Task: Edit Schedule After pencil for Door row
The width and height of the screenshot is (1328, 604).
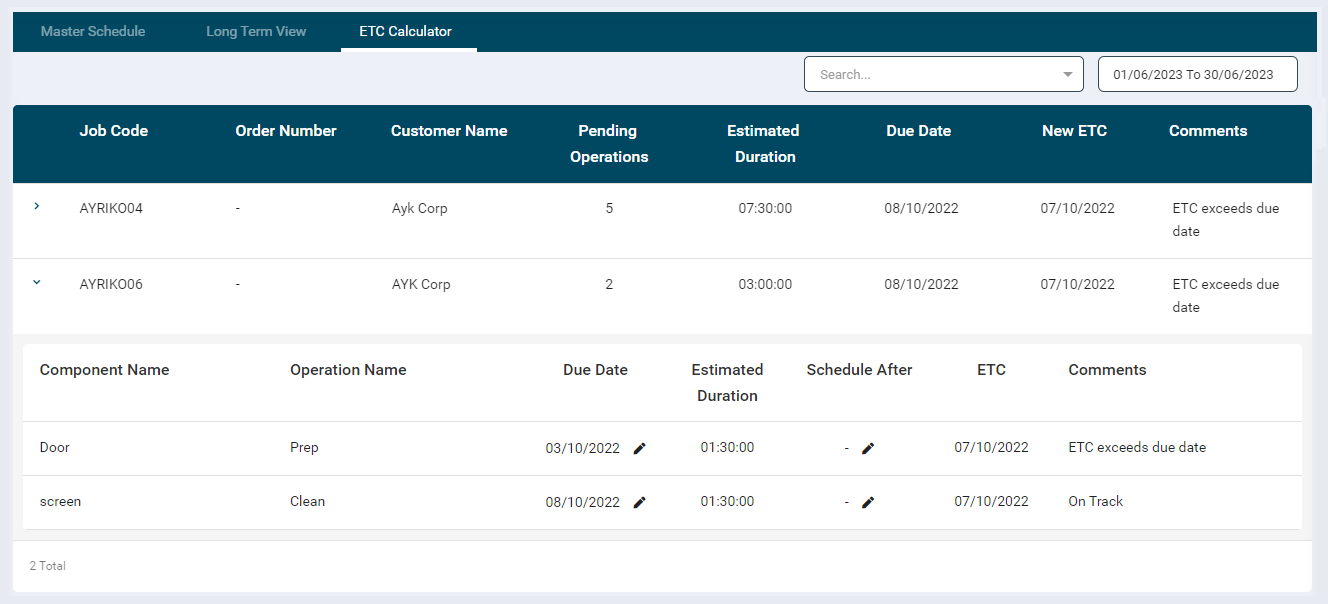Action: click(x=868, y=448)
